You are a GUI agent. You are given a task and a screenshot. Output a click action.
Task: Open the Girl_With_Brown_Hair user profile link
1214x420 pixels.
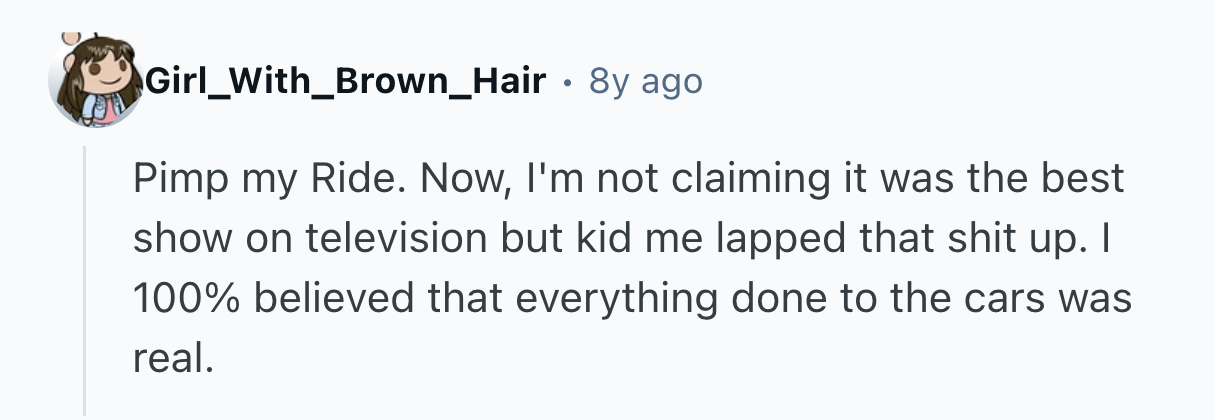tap(345, 82)
